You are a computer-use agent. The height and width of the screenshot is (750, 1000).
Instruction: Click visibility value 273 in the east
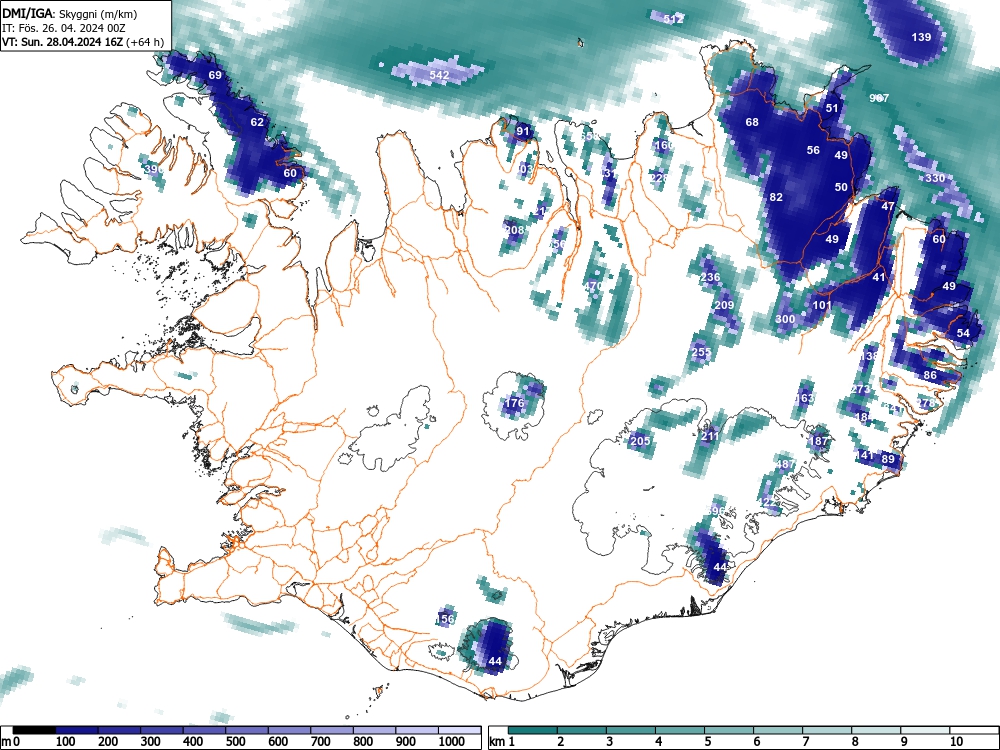coord(860,389)
